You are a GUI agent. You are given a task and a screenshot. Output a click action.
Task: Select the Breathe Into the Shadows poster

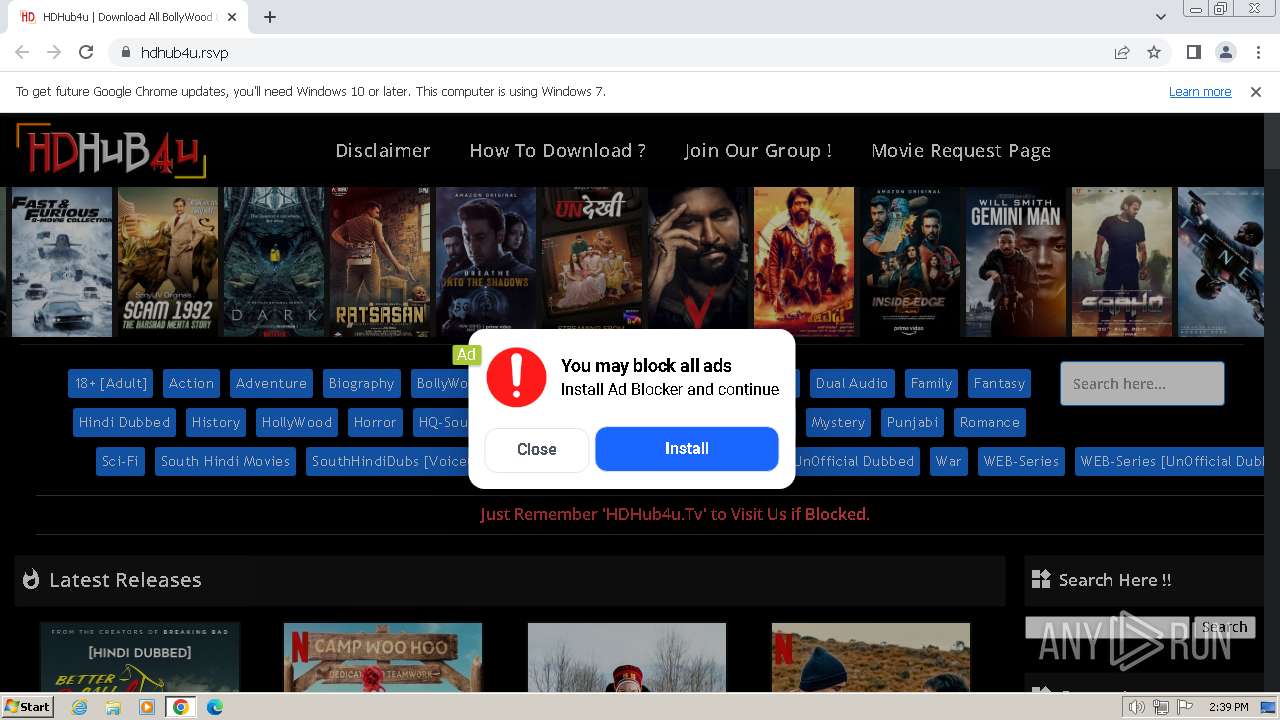coord(486,262)
